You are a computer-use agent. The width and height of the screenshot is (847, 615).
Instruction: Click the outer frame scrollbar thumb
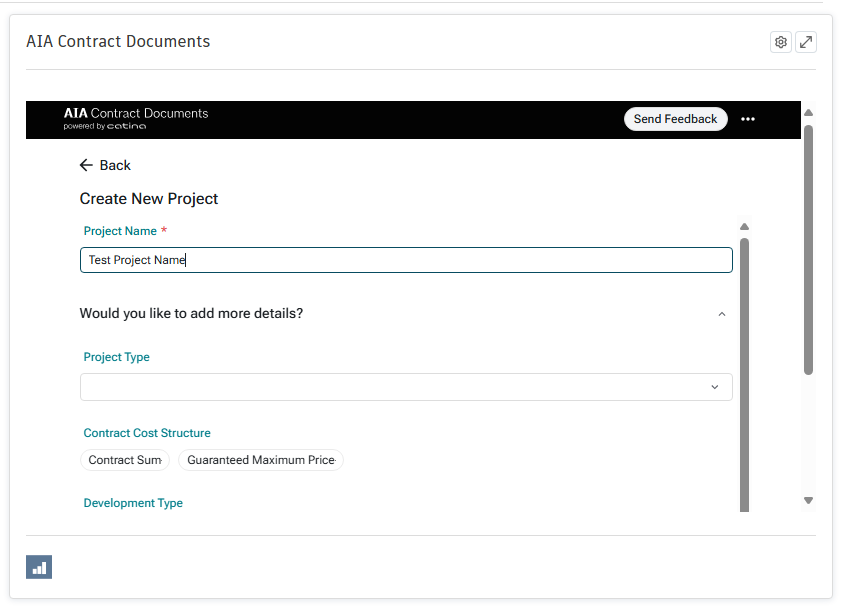pos(808,249)
